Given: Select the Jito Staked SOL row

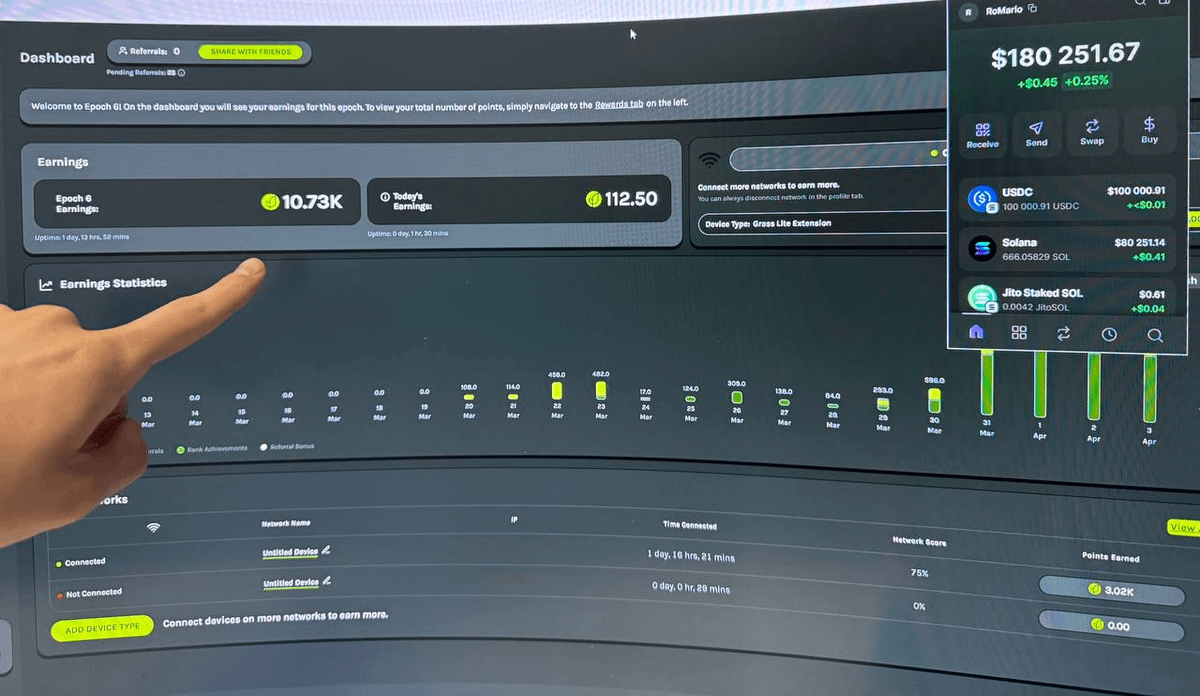Looking at the screenshot, I should 1068,298.
